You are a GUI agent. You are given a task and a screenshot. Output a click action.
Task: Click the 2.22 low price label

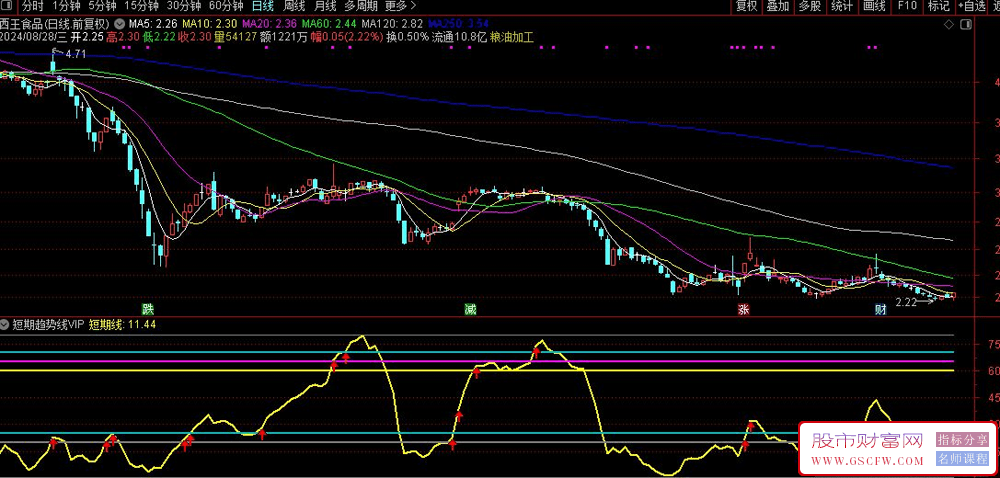point(906,303)
